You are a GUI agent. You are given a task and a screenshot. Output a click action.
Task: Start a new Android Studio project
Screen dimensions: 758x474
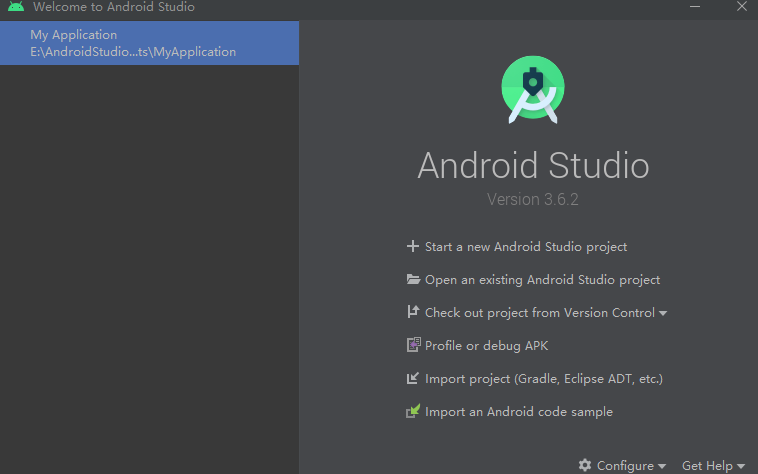(x=525, y=247)
